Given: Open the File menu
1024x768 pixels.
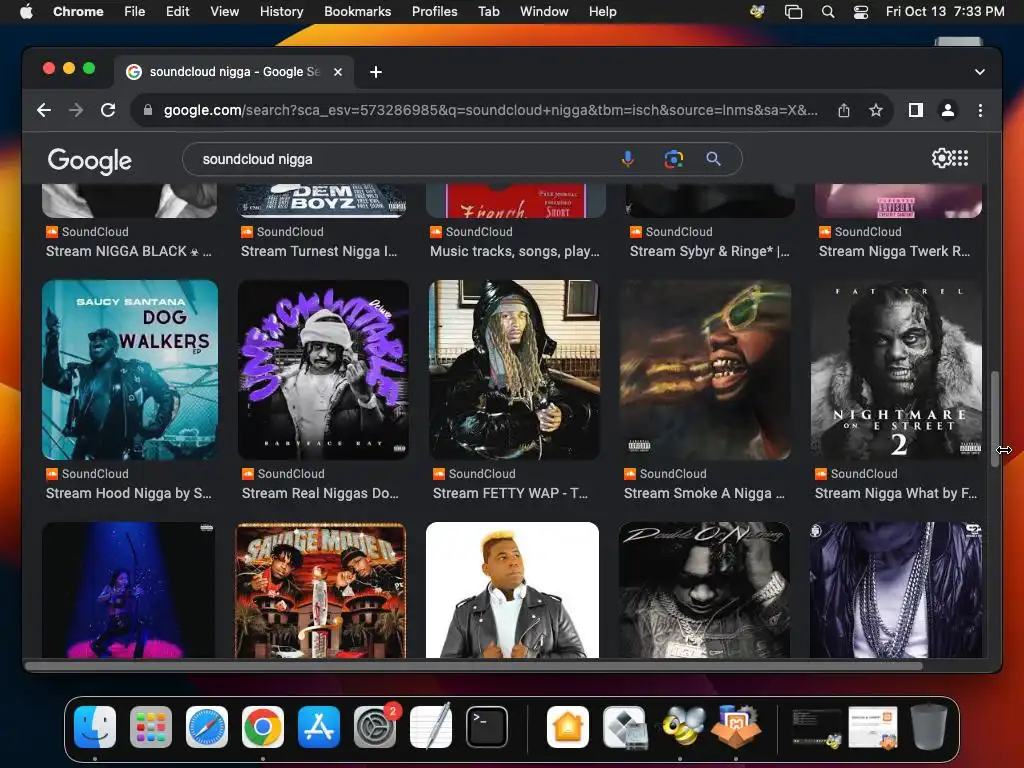Looking at the screenshot, I should click(x=135, y=11).
